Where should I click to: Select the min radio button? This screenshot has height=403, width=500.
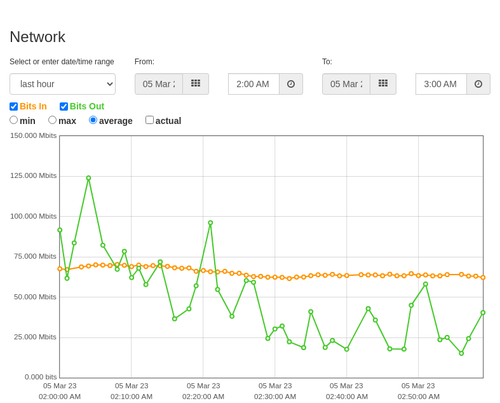pyautogui.click(x=14, y=120)
